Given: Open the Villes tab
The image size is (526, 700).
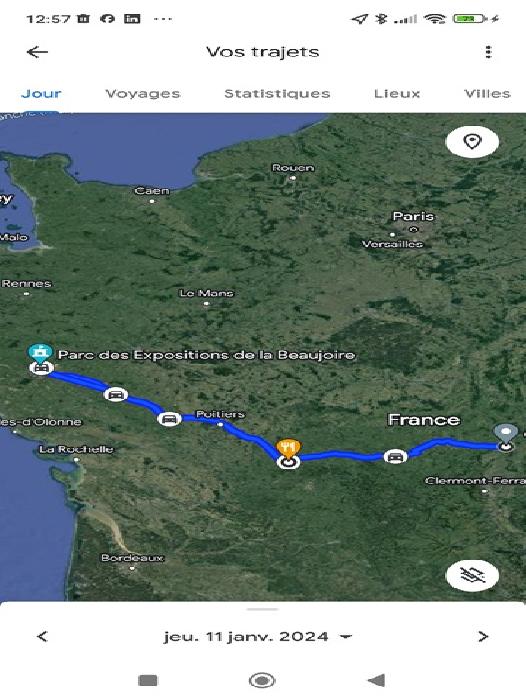Looking at the screenshot, I should point(487,93).
